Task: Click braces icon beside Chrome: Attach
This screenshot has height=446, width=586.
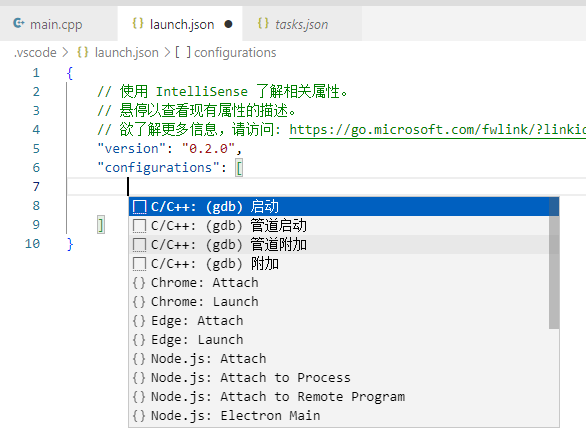Action: click(x=139, y=283)
